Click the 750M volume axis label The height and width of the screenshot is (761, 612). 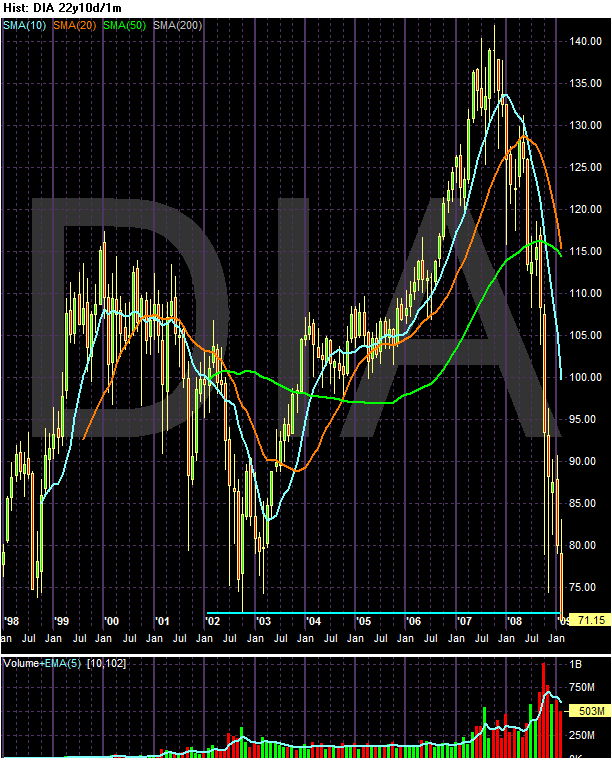click(x=582, y=688)
